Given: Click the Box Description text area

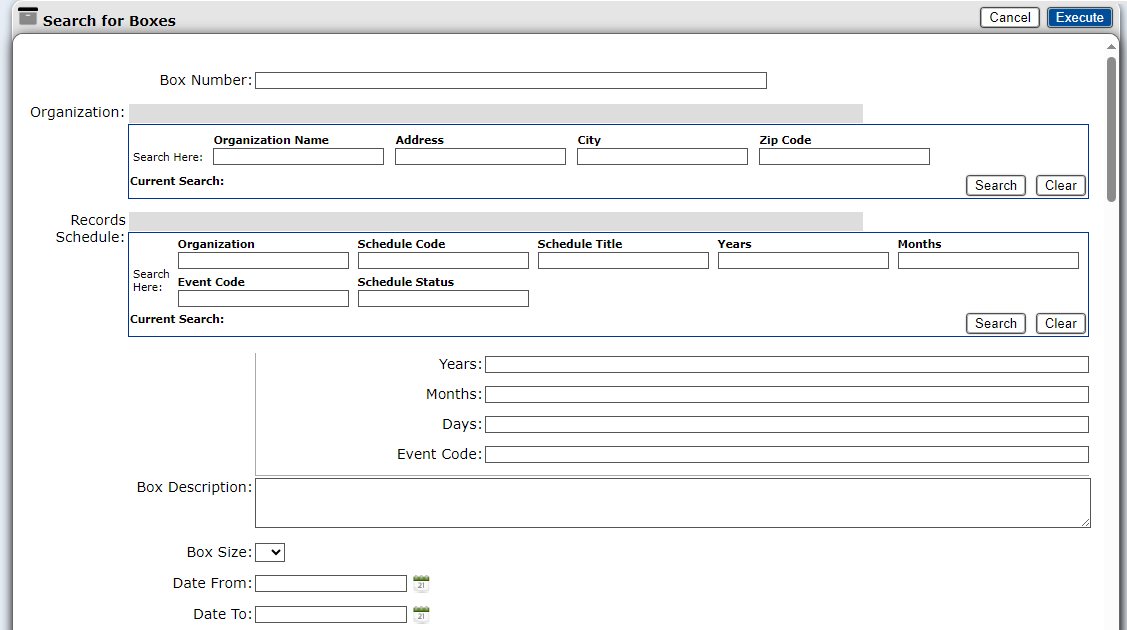Looking at the screenshot, I should pyautogui.click(x=672, y=502).
